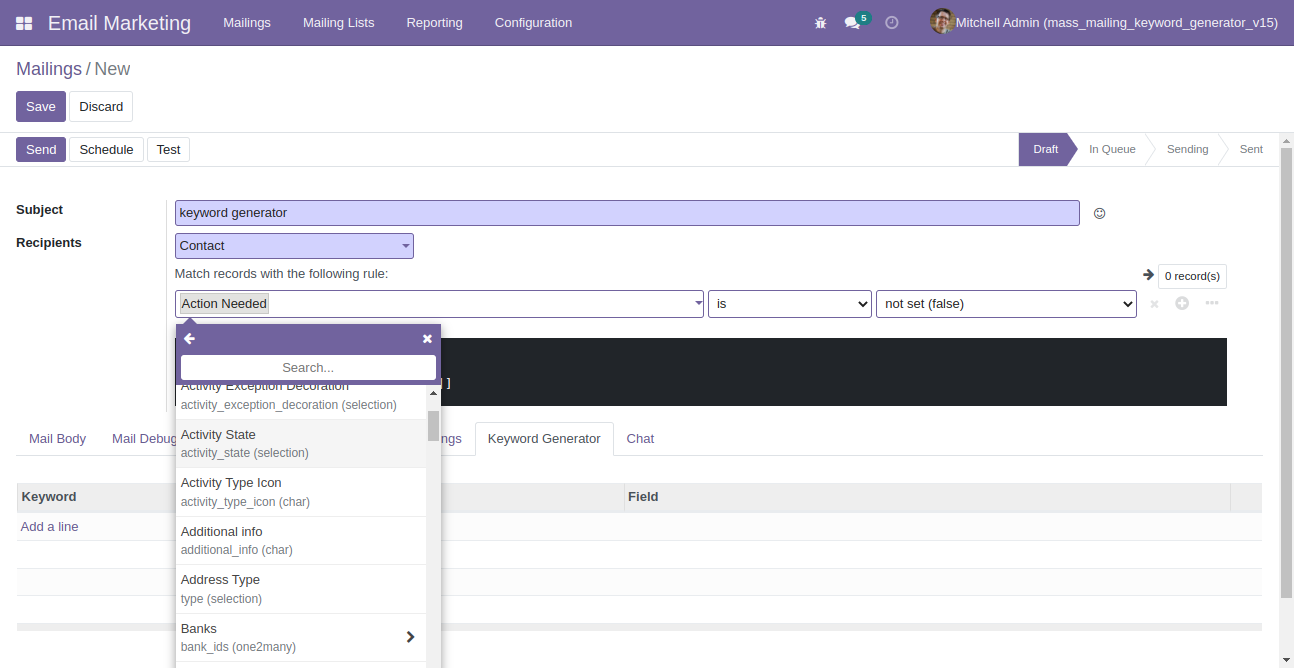
Task: Expand the Banks relation chevron
Action: (x=410, y=637)
